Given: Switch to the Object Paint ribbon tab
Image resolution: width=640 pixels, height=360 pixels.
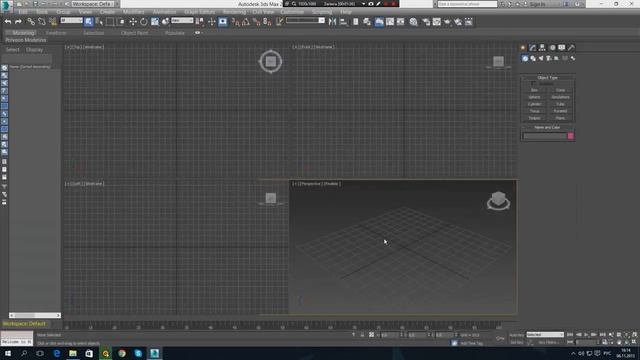Looking at the screenshot, I should coord(134,33).
